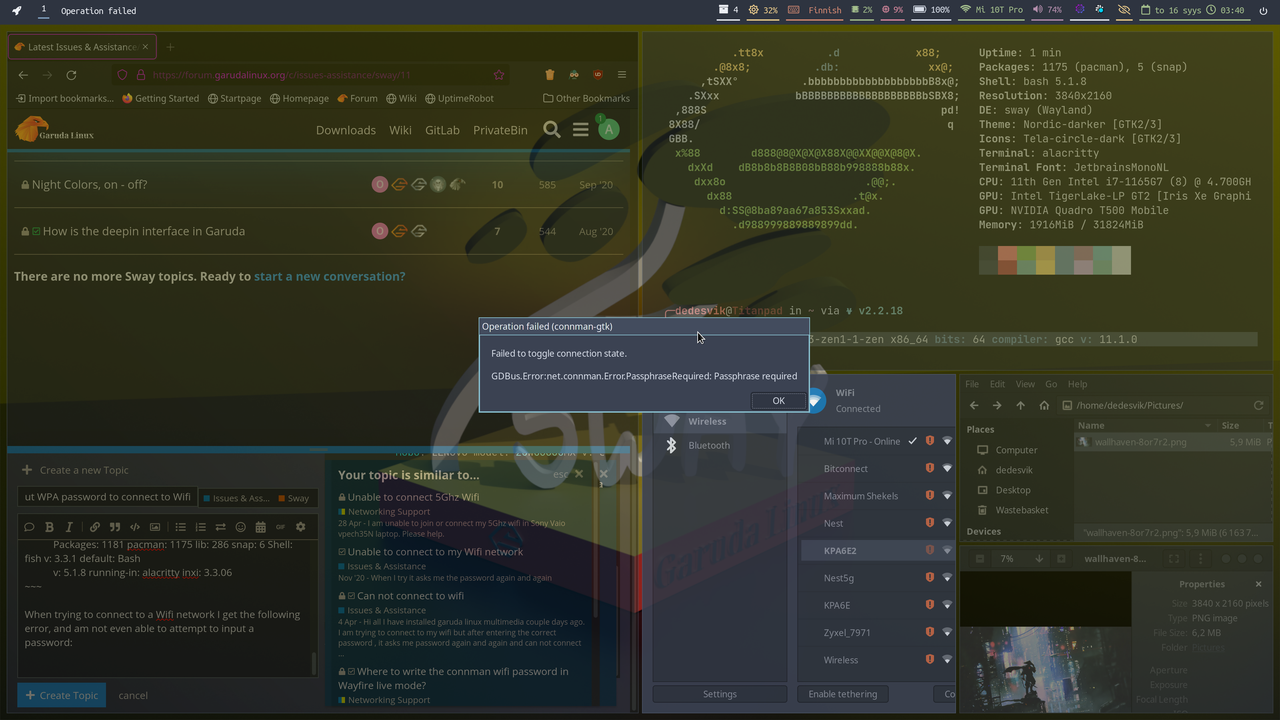Open the Garuda forum hamburger menu
The height and width of the screenshot is (720, 1280).
pyautogui.click(x=580, y=130)
